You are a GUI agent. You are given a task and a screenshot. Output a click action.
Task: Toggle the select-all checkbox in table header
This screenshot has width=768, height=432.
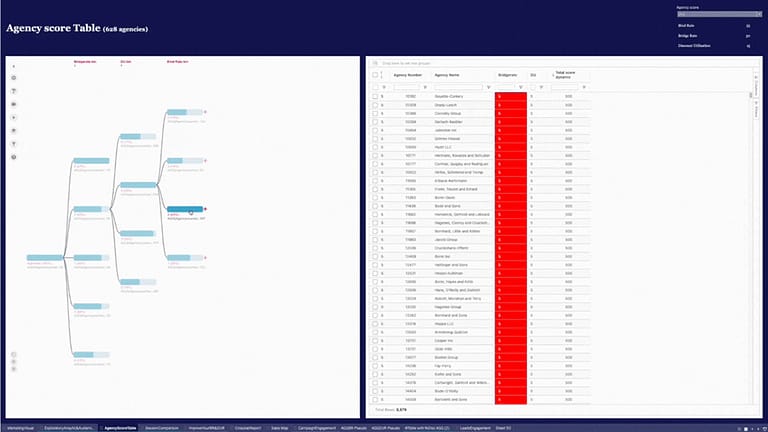click(375, 75)
